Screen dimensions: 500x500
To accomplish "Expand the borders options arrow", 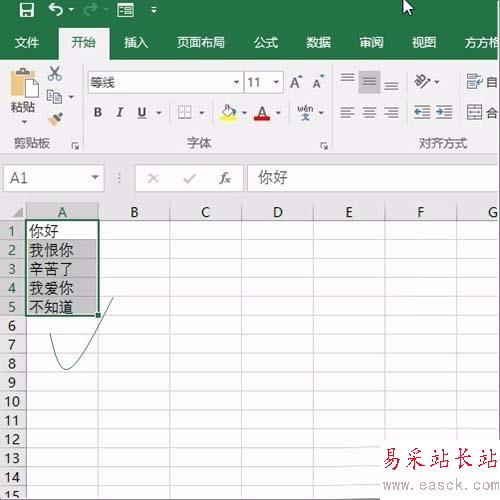I will pyautogui.click(x=201, y=113).
